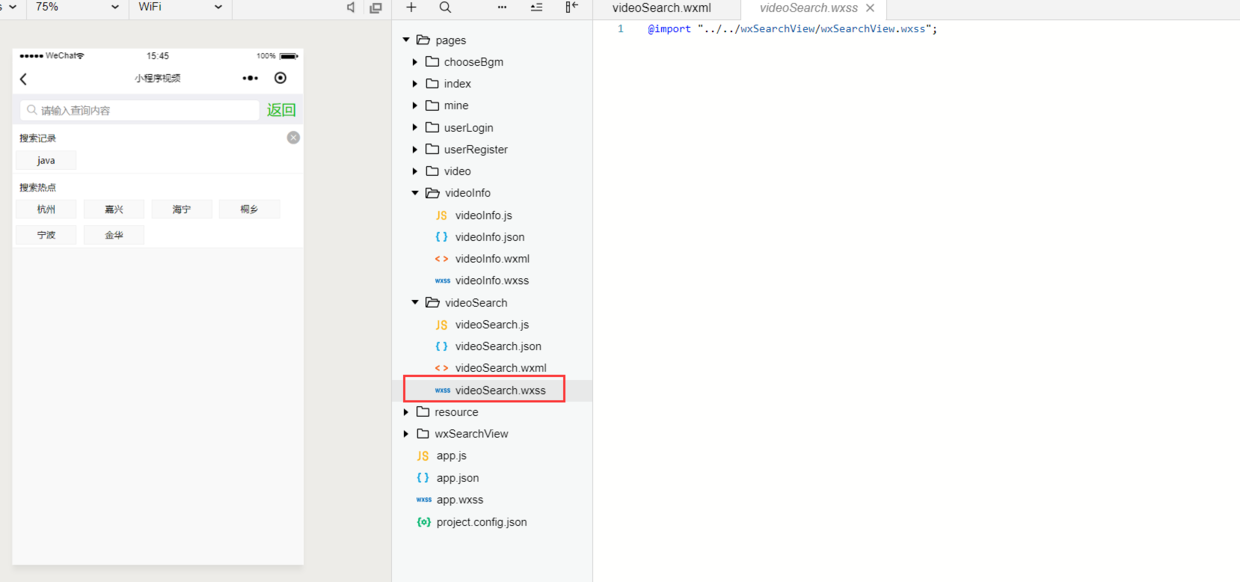Collapse the videoInfo folder

pyautogui.click(x=415, y=193)
